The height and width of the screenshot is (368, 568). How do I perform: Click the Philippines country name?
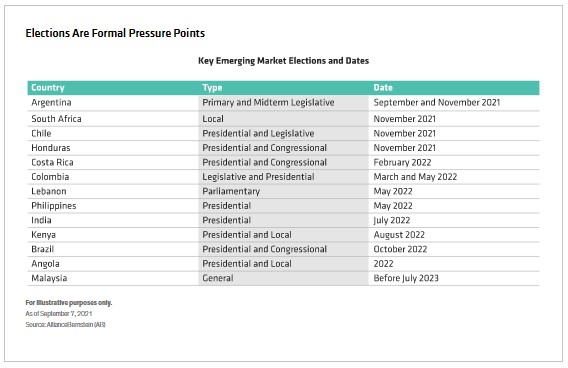point(54,206)
